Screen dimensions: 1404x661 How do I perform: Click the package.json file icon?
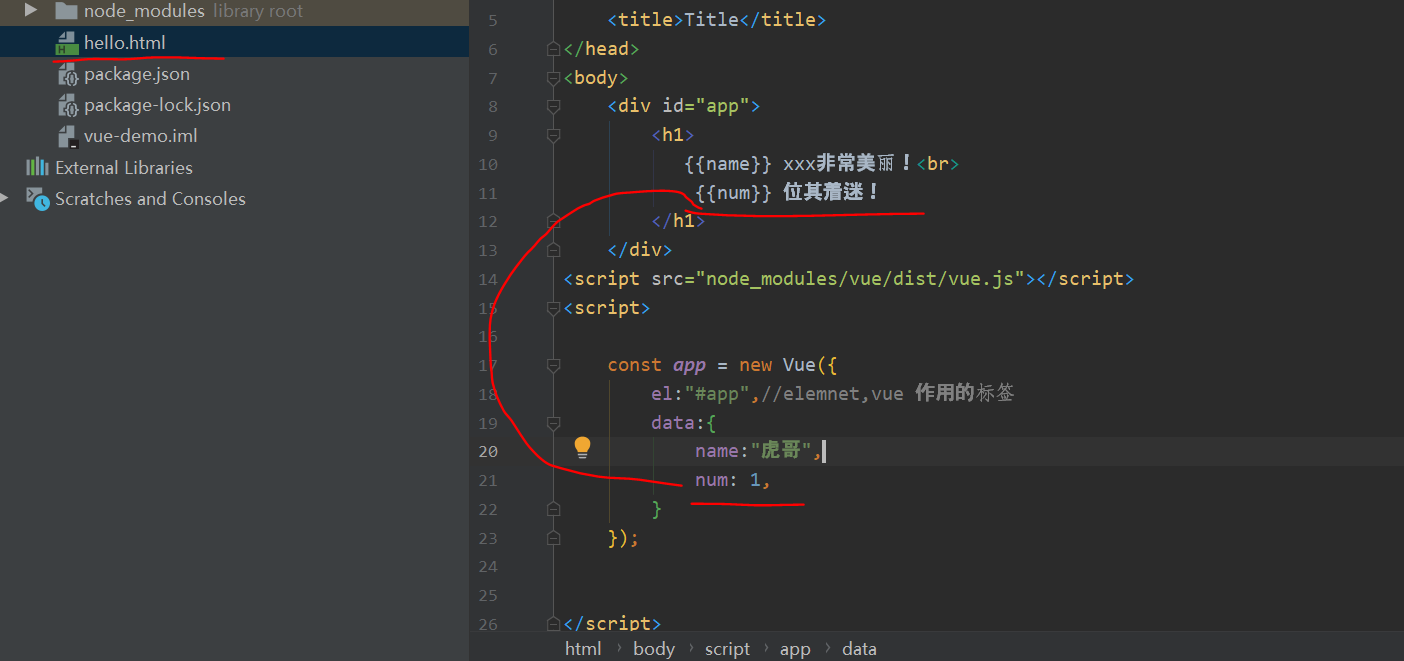tap(67, 74)
